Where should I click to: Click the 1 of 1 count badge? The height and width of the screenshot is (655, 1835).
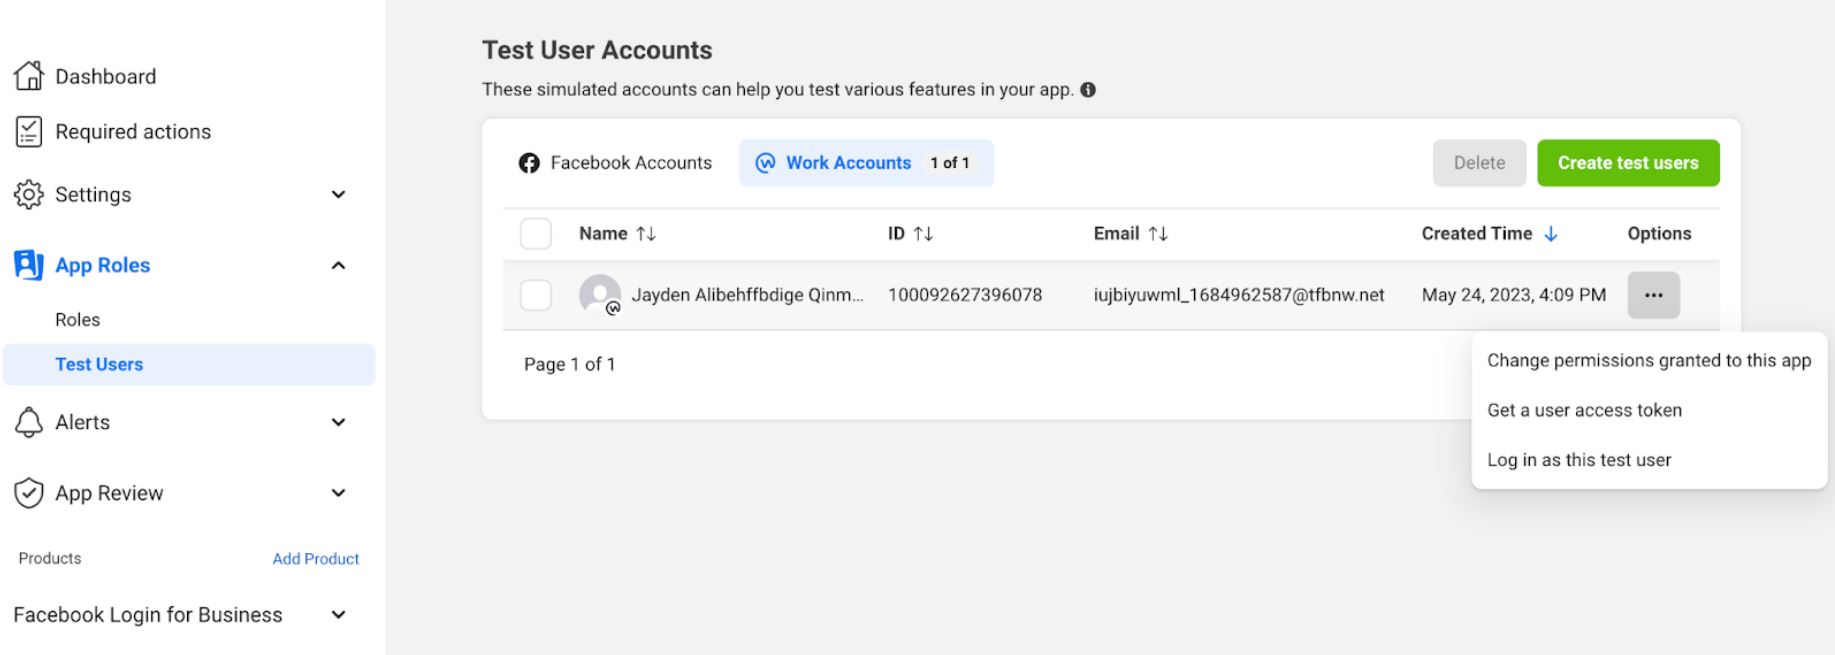950,163
